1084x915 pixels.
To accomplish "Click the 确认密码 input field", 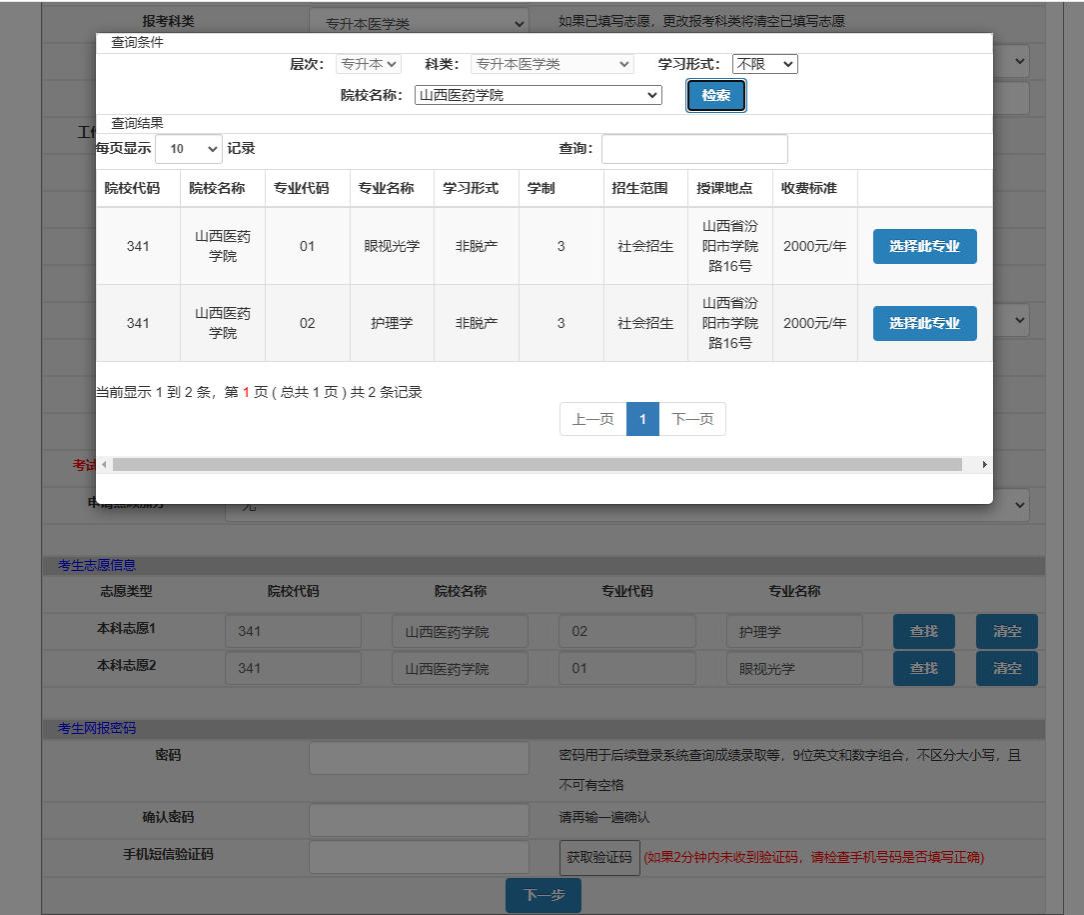I will pos(419,819).
